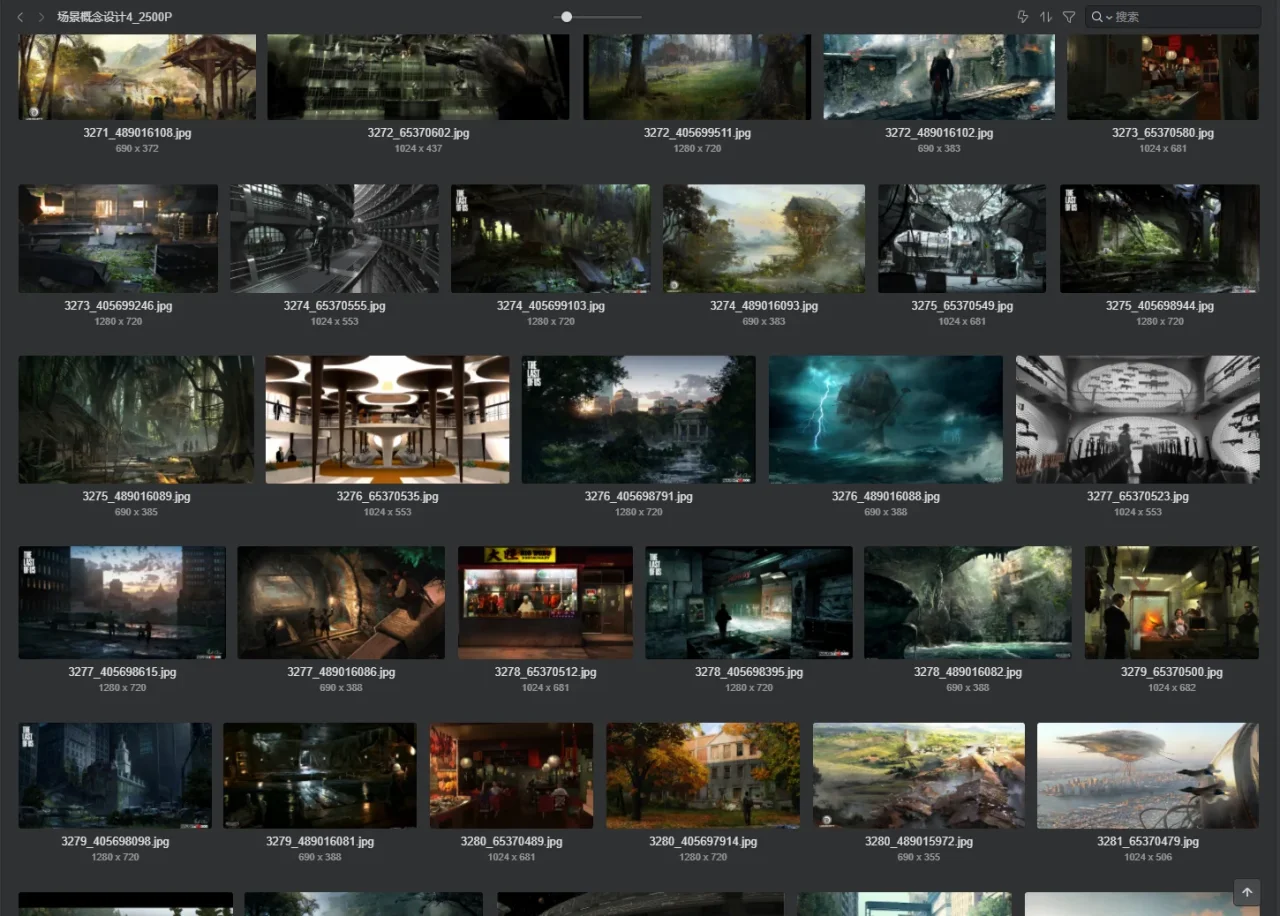The width and height of the screenshot is (1280, 916).
Task: Select thumbnail 3274_405699103.jpg
Action: point(550,238)
